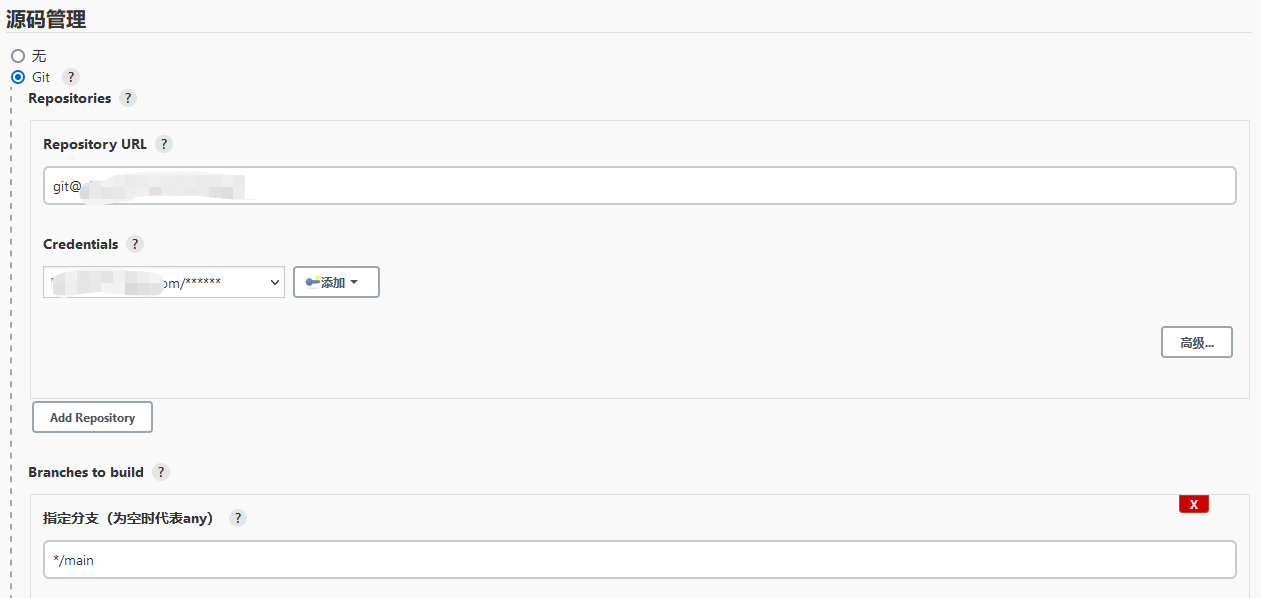Image resolution: width=1261 pixels, height=598 pixels.
Task: Select the Git radio button
Action: tap(18, 77)
